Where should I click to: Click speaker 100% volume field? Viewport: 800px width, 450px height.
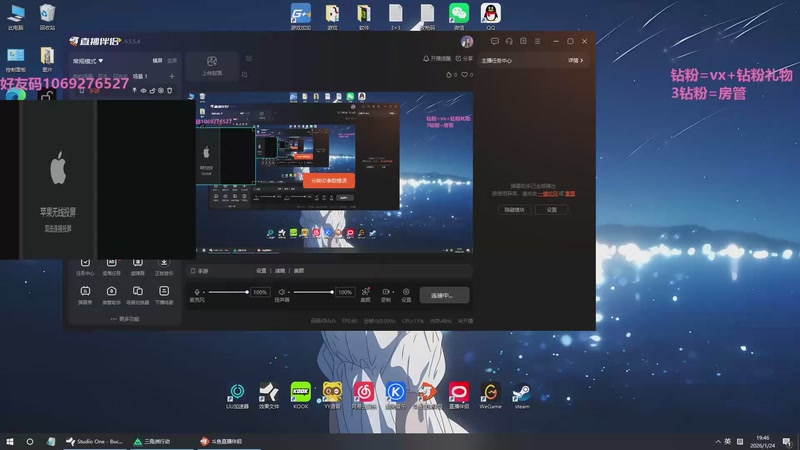(x=345, y=292)
